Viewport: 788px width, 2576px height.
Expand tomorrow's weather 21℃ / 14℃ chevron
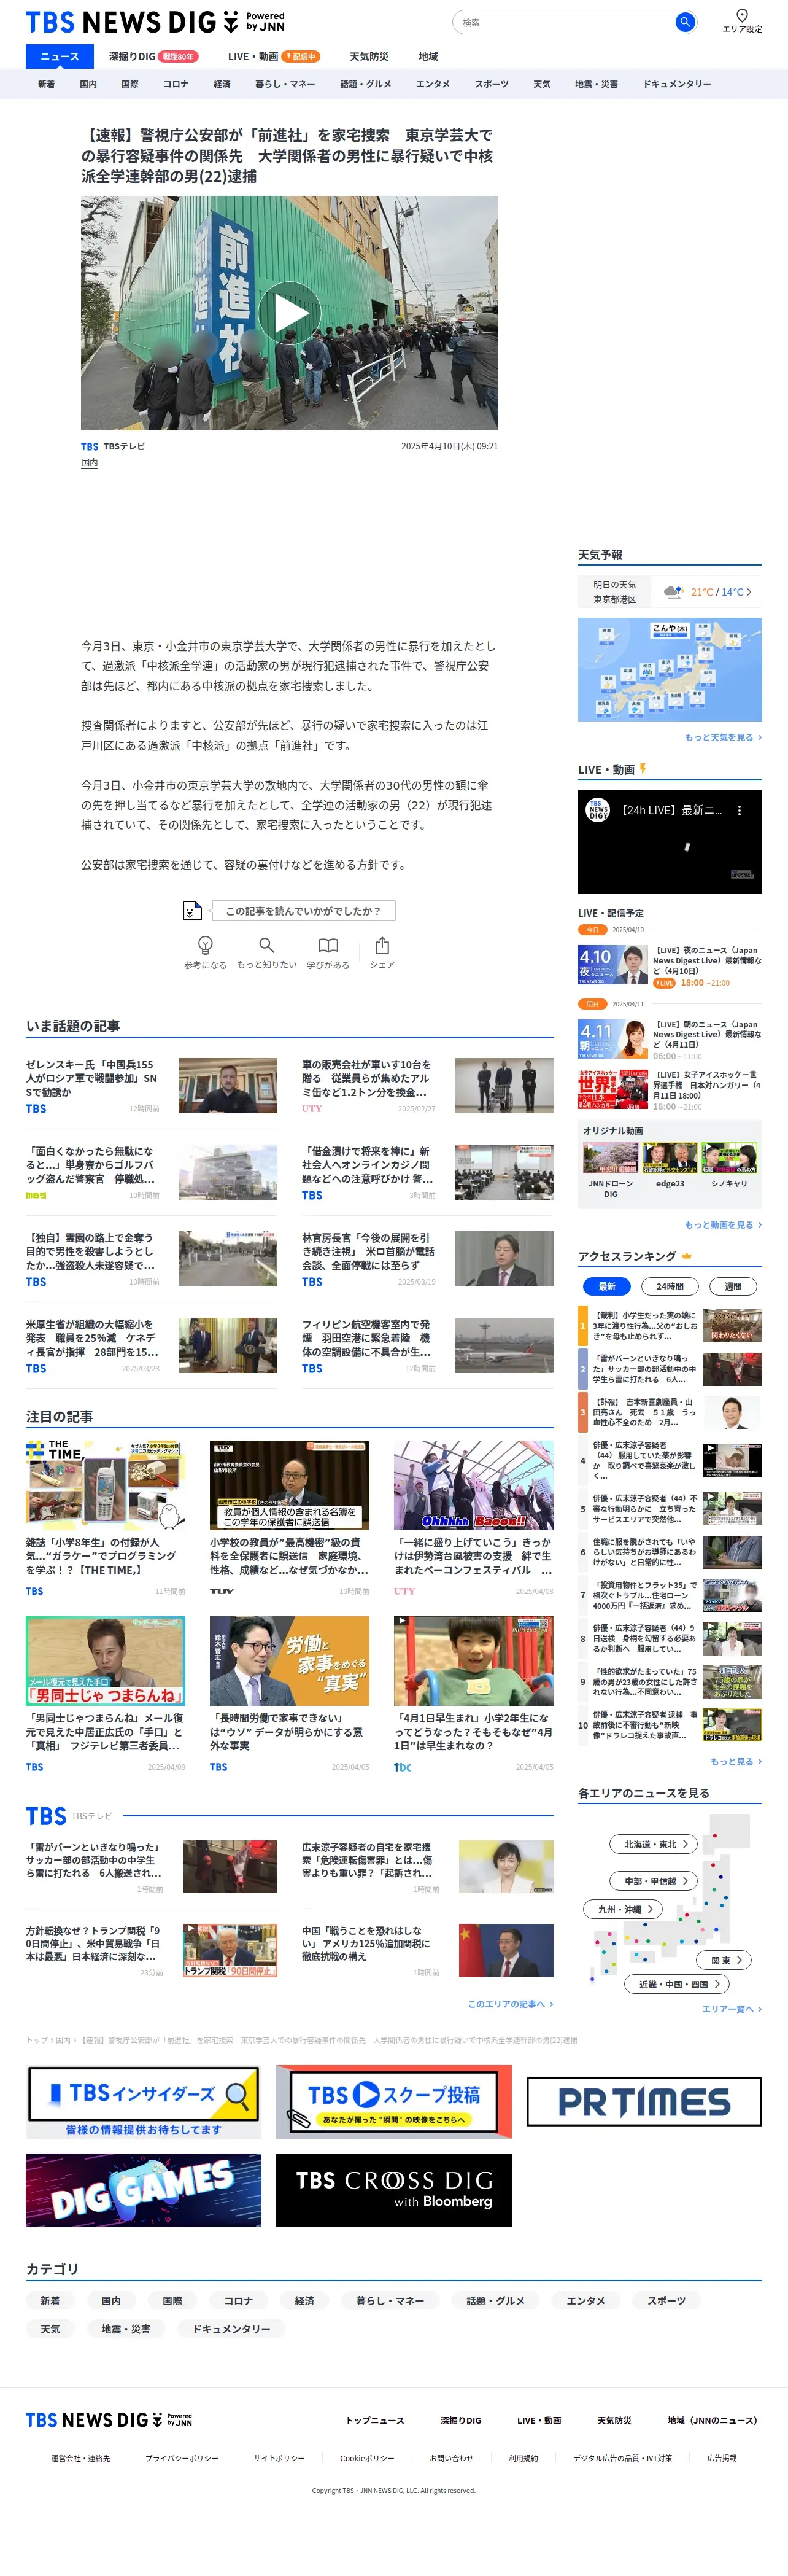point(749,592)
